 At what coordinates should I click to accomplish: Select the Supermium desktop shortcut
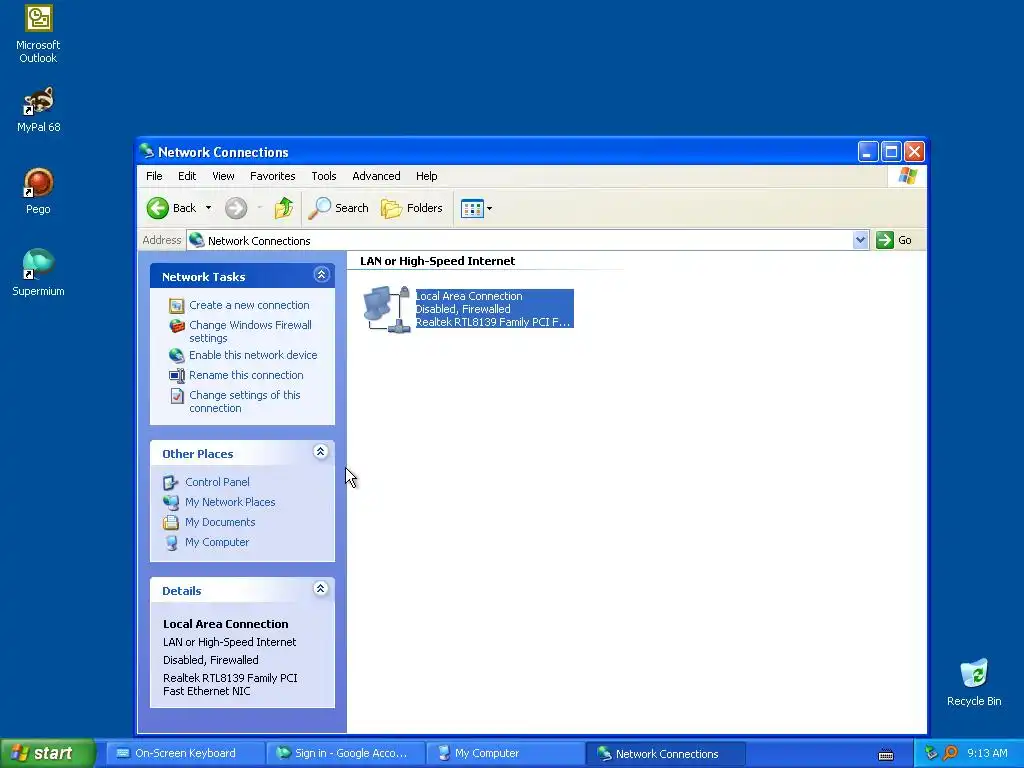coord(38,273)
